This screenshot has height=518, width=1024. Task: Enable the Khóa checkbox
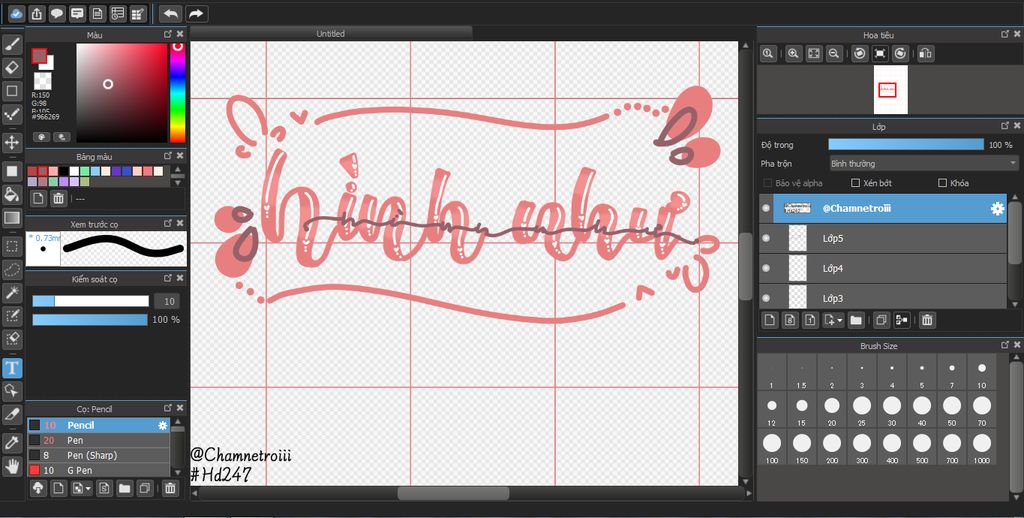[942, 183]
